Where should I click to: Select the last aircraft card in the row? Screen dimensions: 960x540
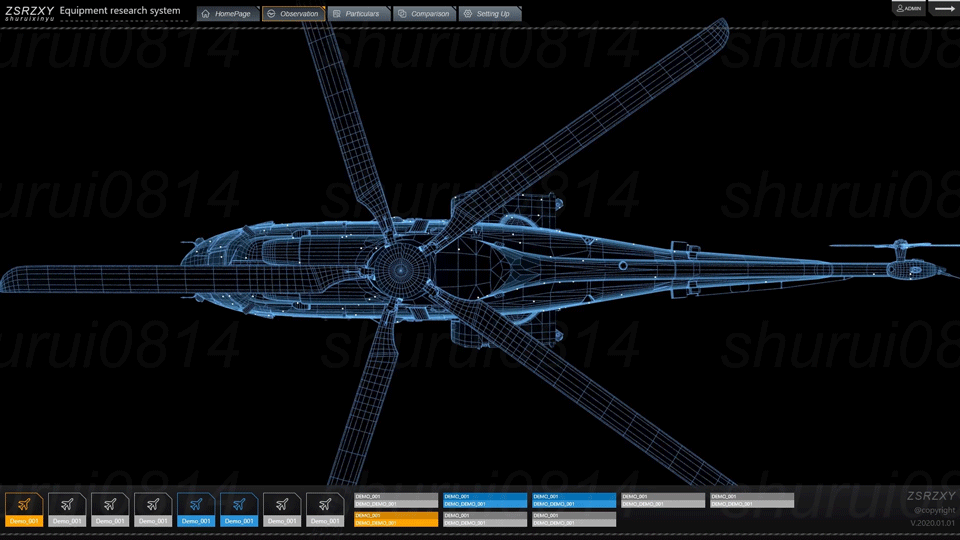click(325, 509)
